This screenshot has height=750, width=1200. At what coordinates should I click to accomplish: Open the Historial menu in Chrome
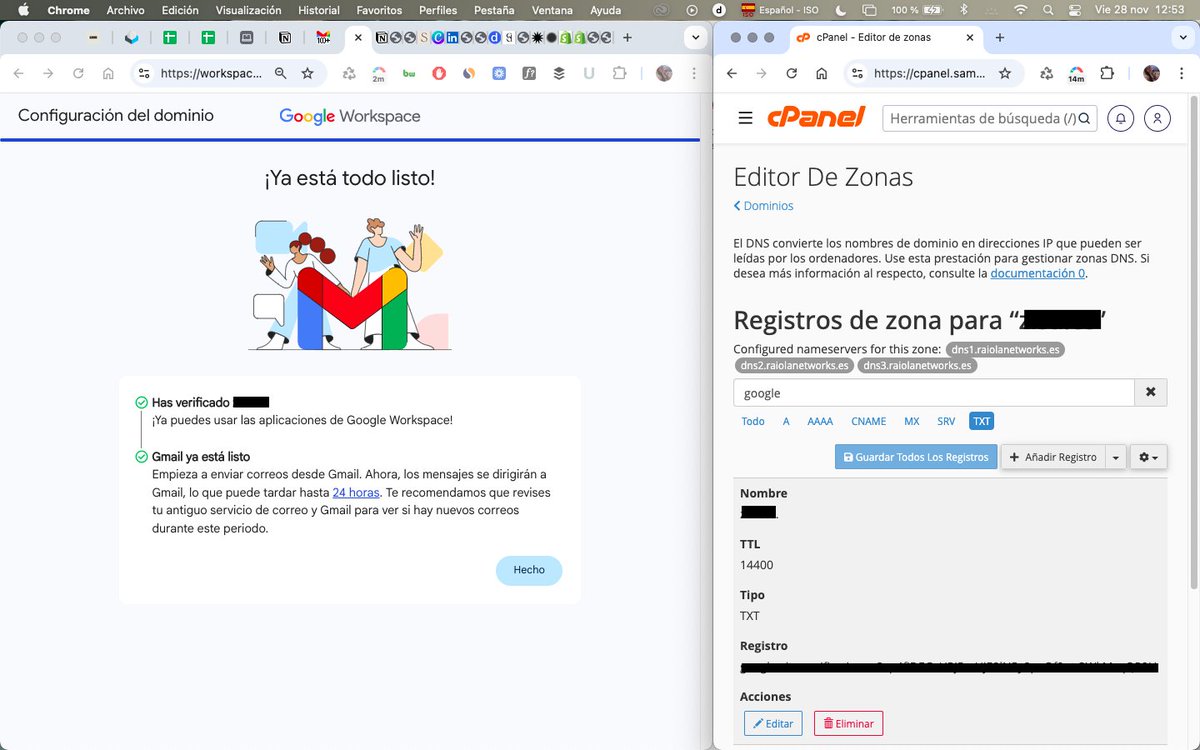click(318, 11)
